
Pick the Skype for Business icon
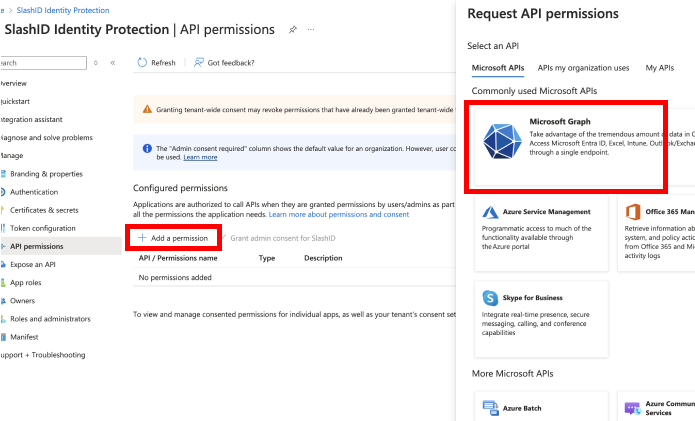[x=490, y=298]
